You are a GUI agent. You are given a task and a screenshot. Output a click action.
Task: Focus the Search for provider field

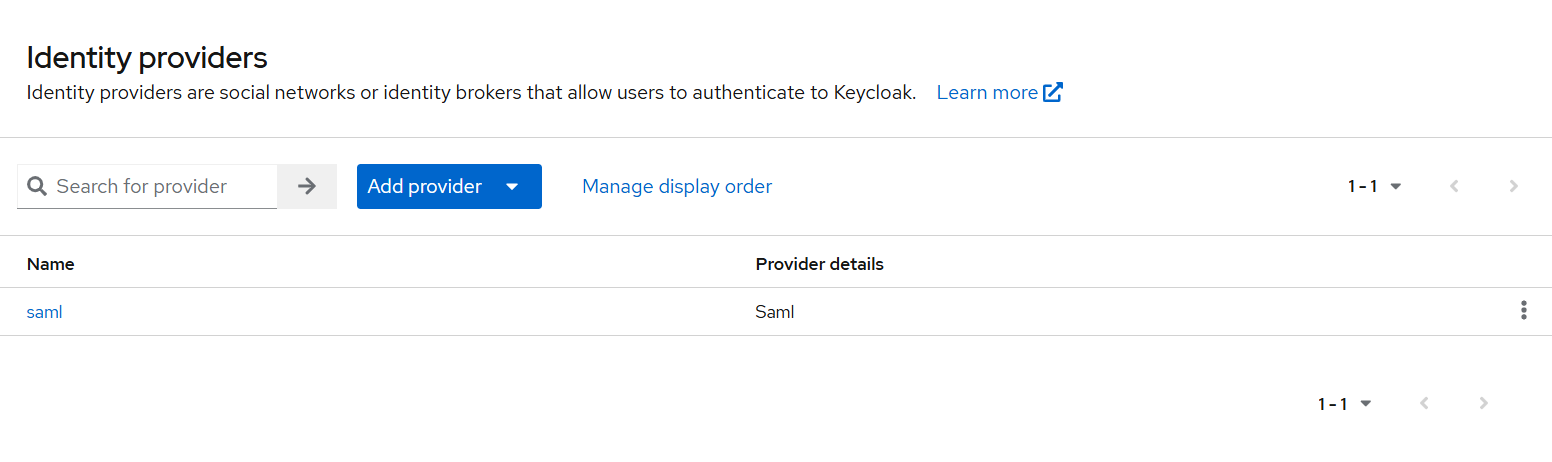pos(160,186)
